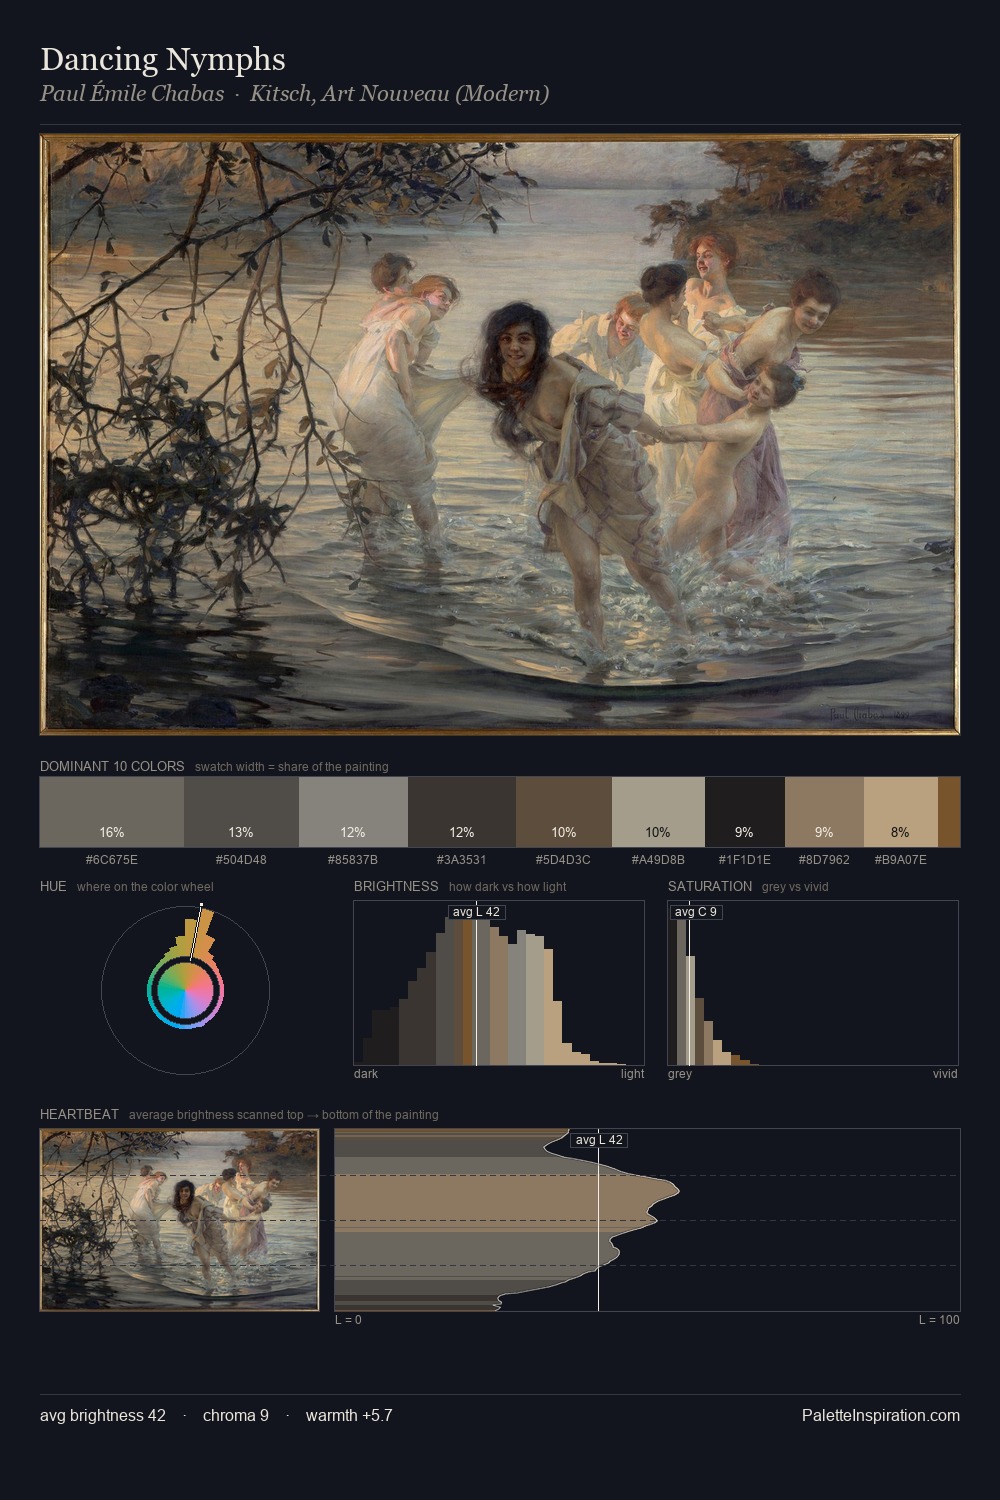1000x1500 pixels.
Task: Click the 'avg L 42' label in brightness chart
Action: (476, 912)
